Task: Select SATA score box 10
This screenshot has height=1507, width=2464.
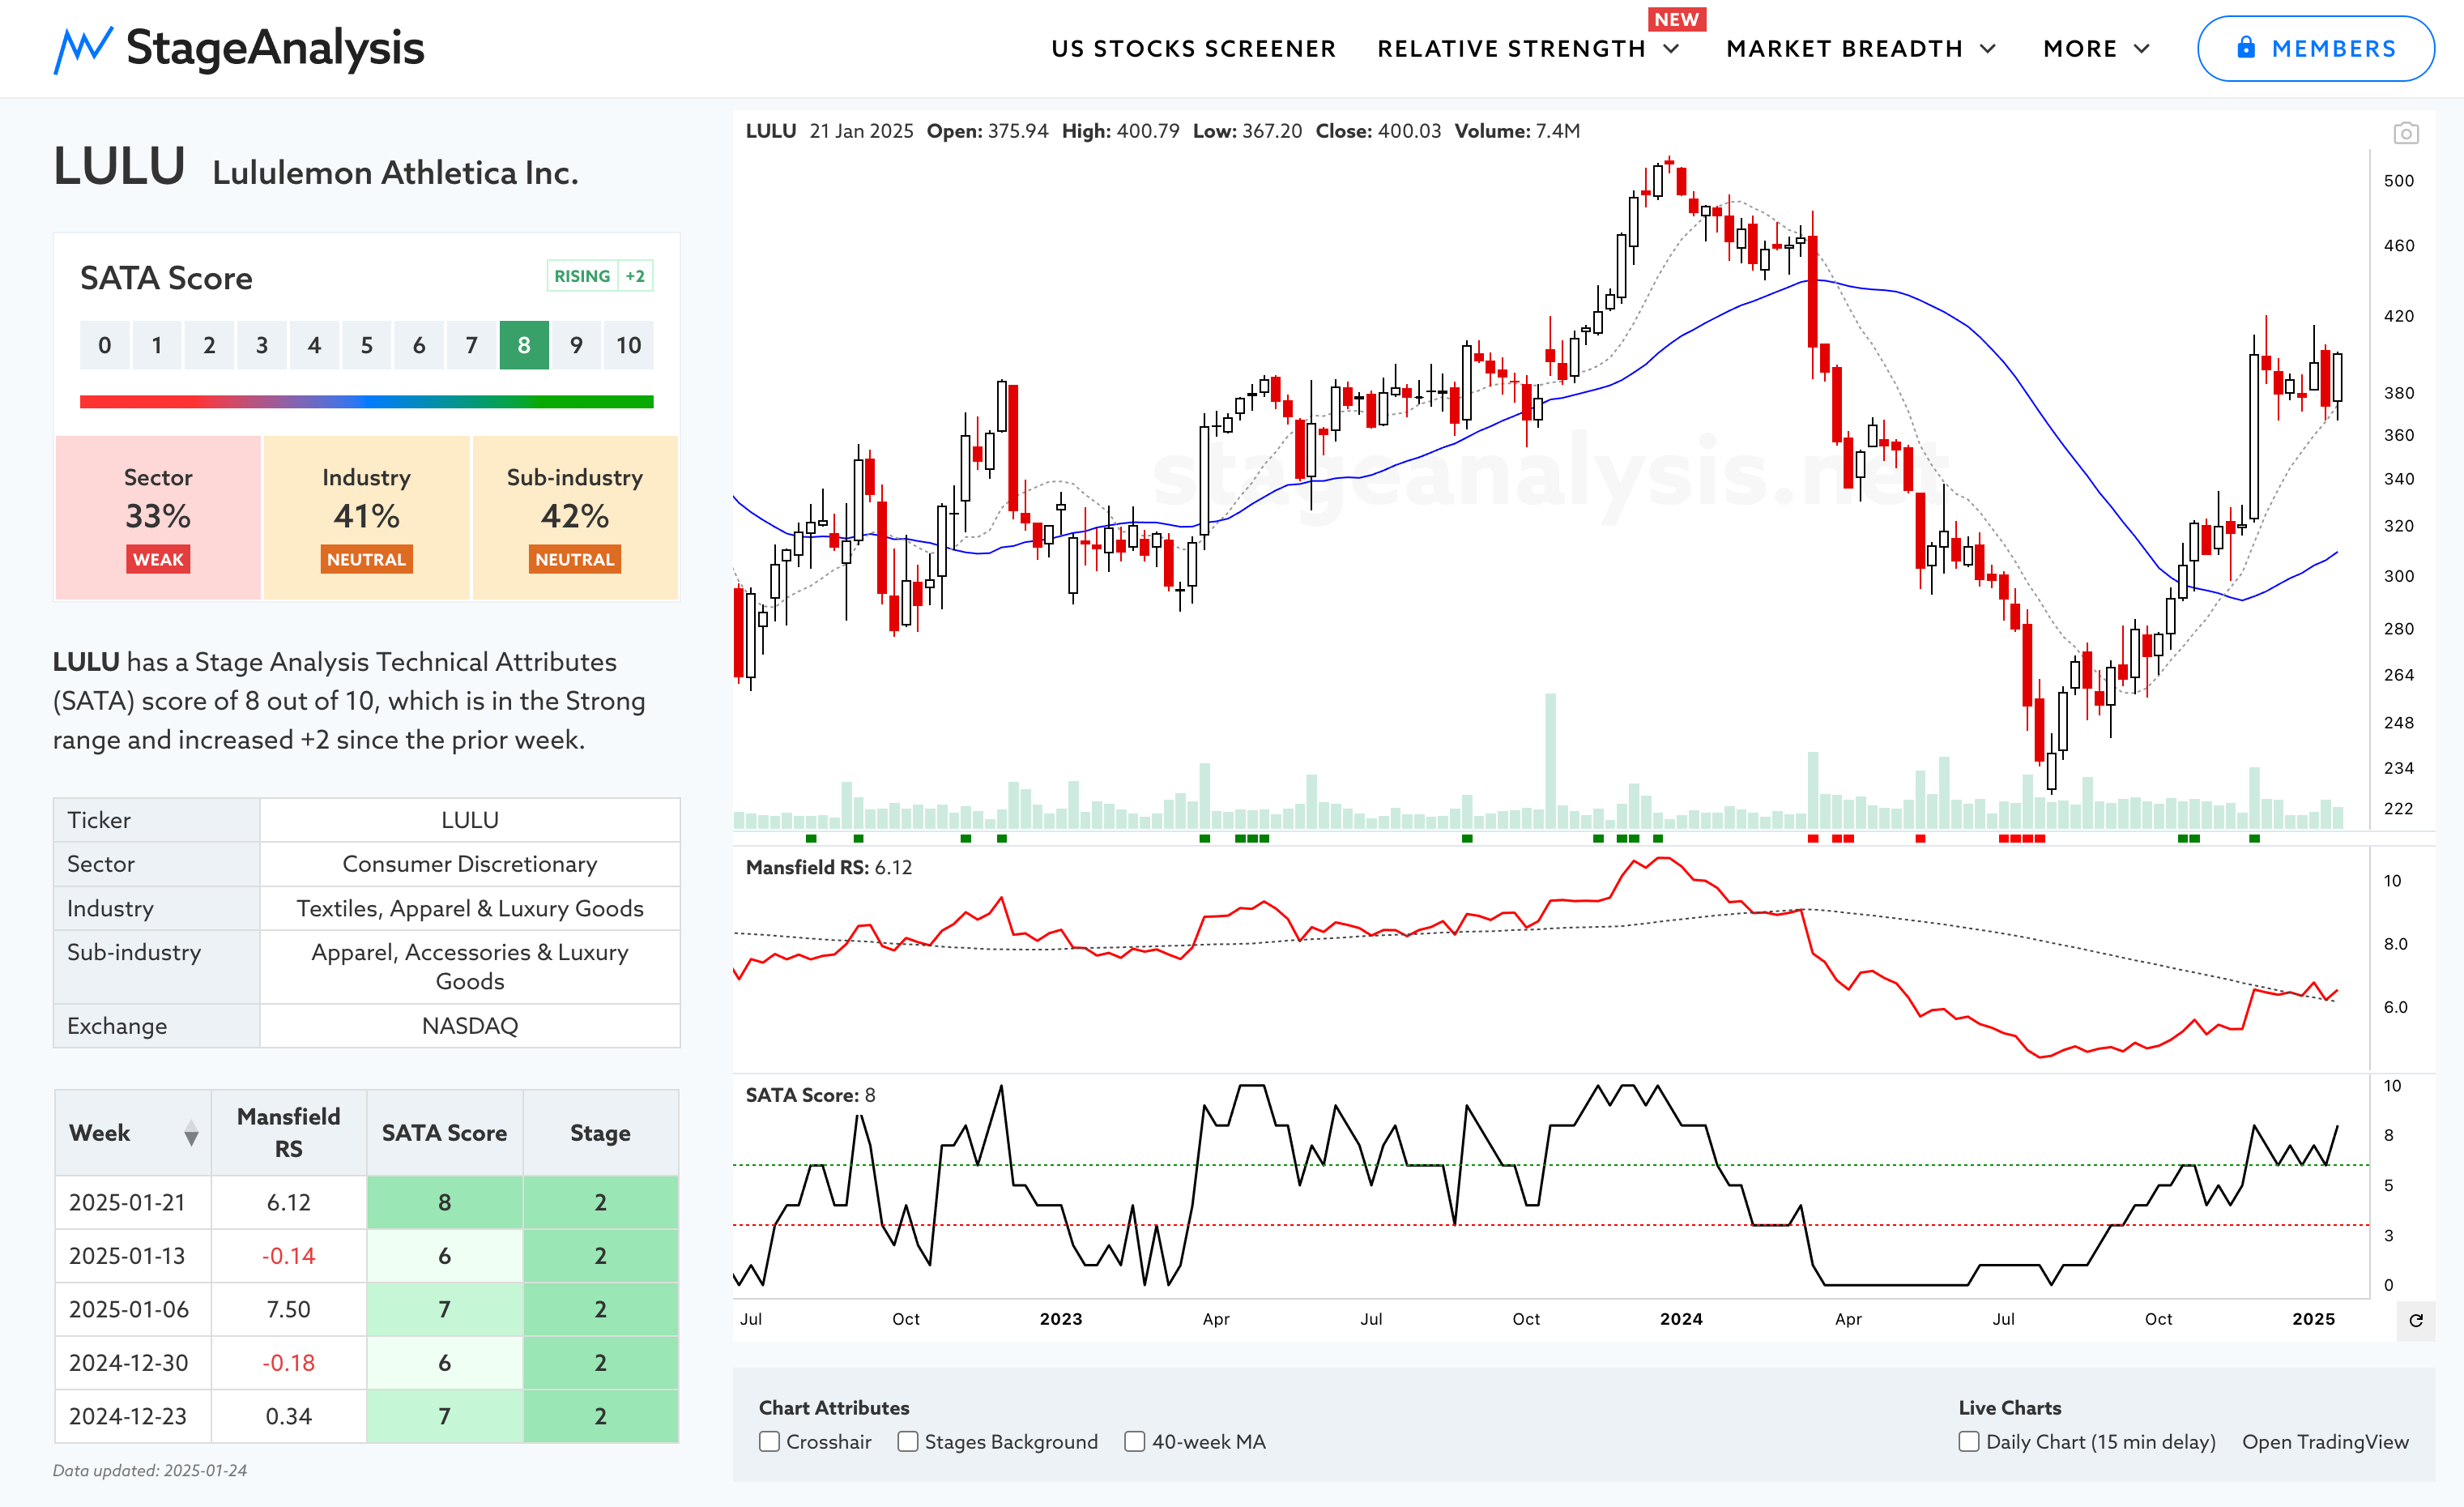Action: pyautogui.click(x=628, y=345)
